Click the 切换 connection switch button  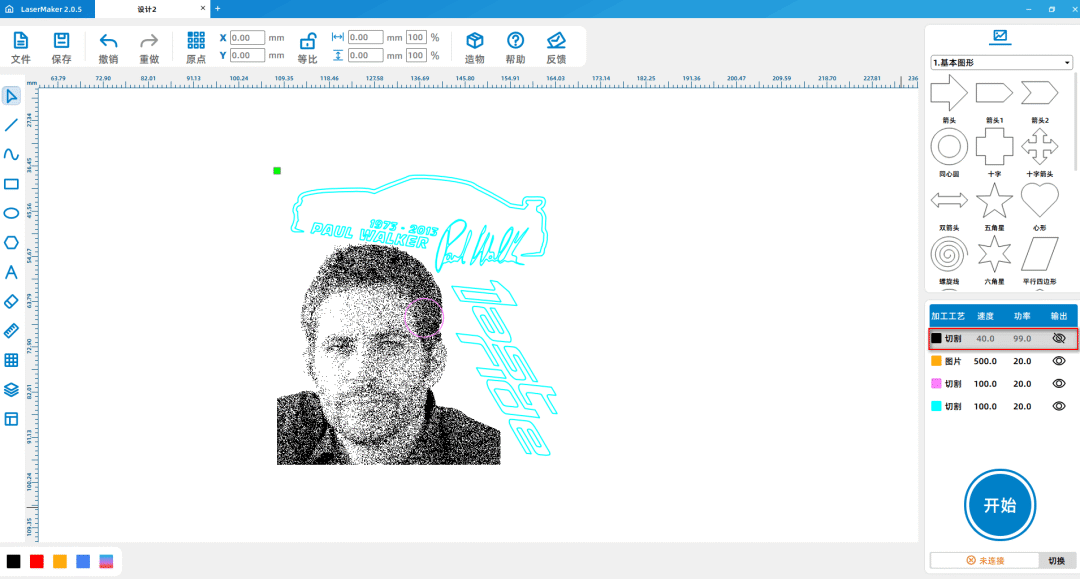pyautogui.click(x=1056, y=561)
